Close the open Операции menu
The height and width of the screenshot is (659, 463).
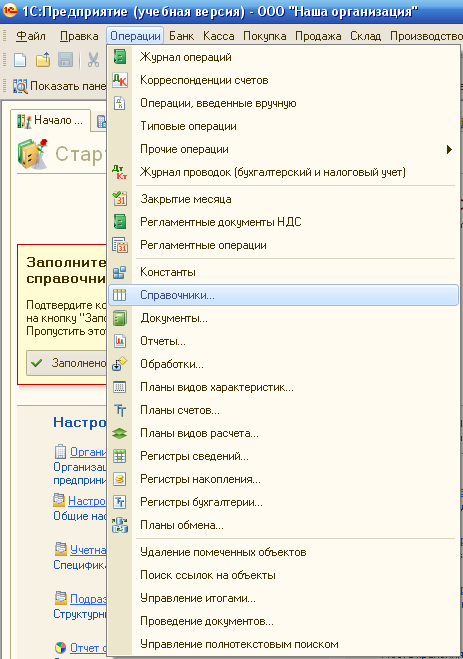(x=135, y=36)
